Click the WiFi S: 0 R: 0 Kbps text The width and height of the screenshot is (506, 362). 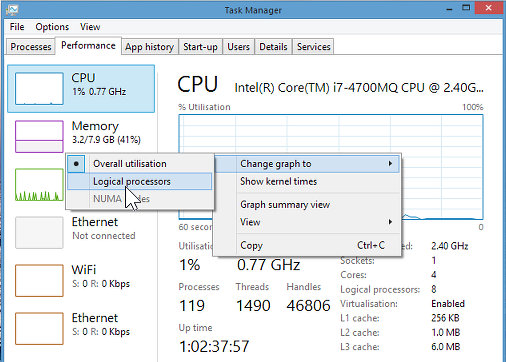(x=101, y=284)
